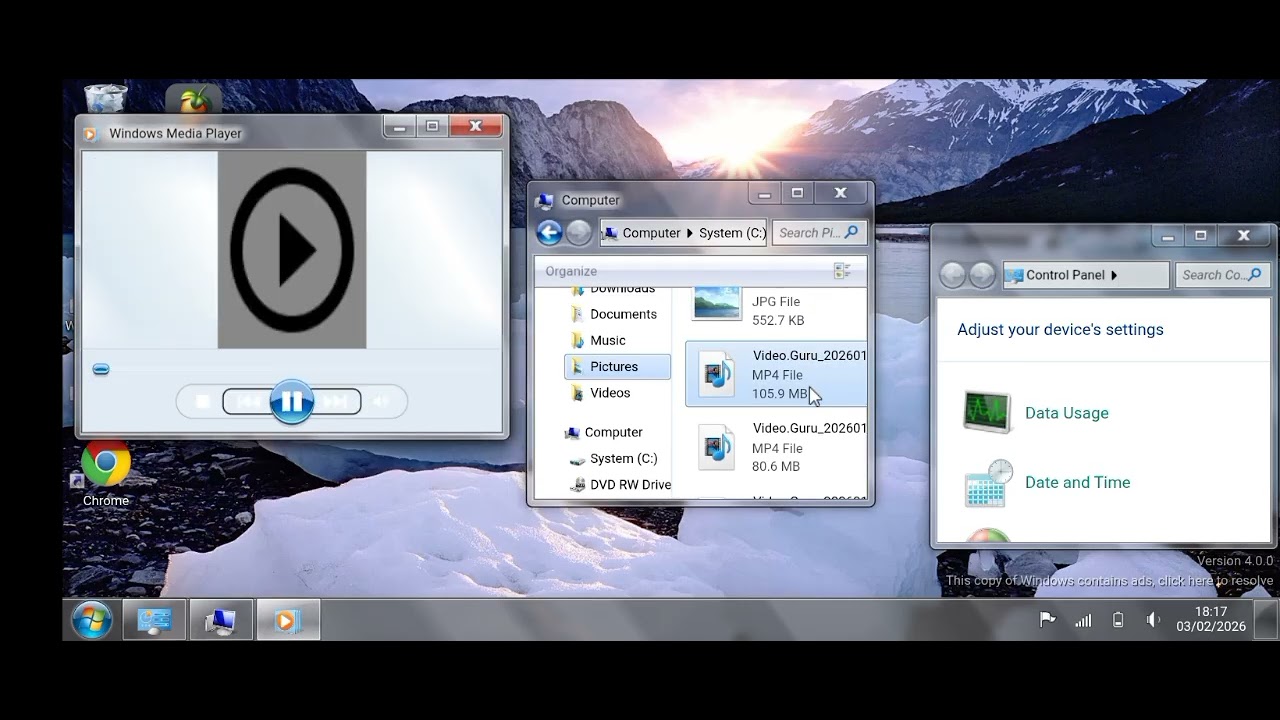The width and height of the screenshot is (1280, 720).
Task: Click the large play symbol in the video area
Action: (x=292, y=250)
